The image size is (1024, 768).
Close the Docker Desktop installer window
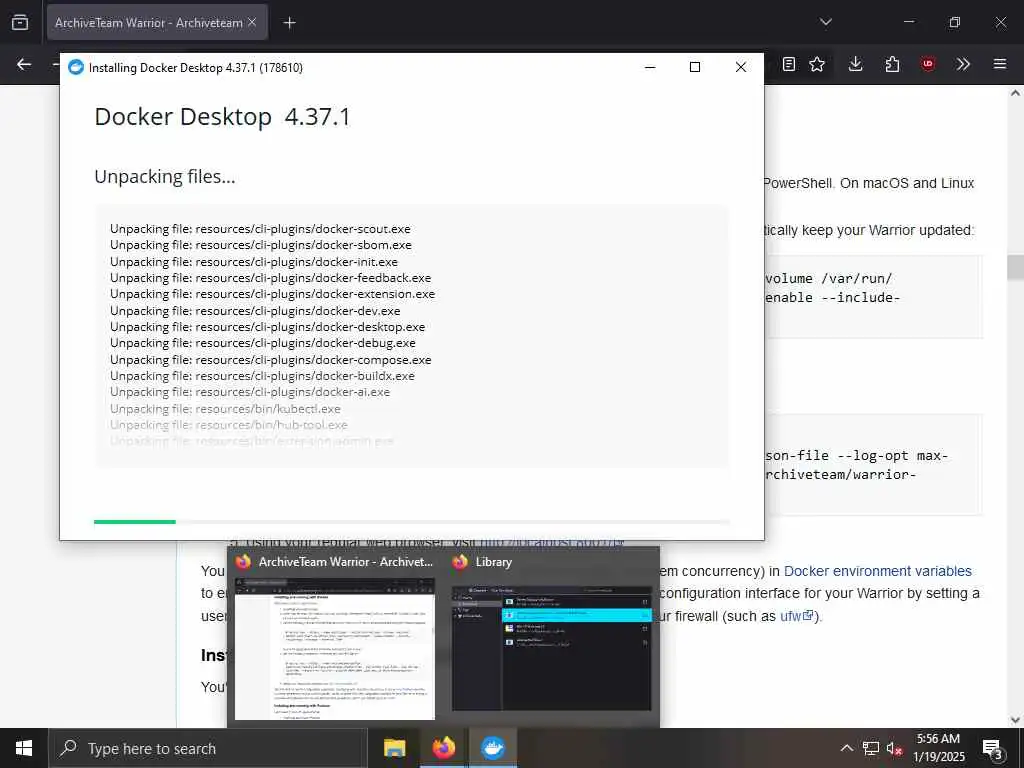coord(741,67)
